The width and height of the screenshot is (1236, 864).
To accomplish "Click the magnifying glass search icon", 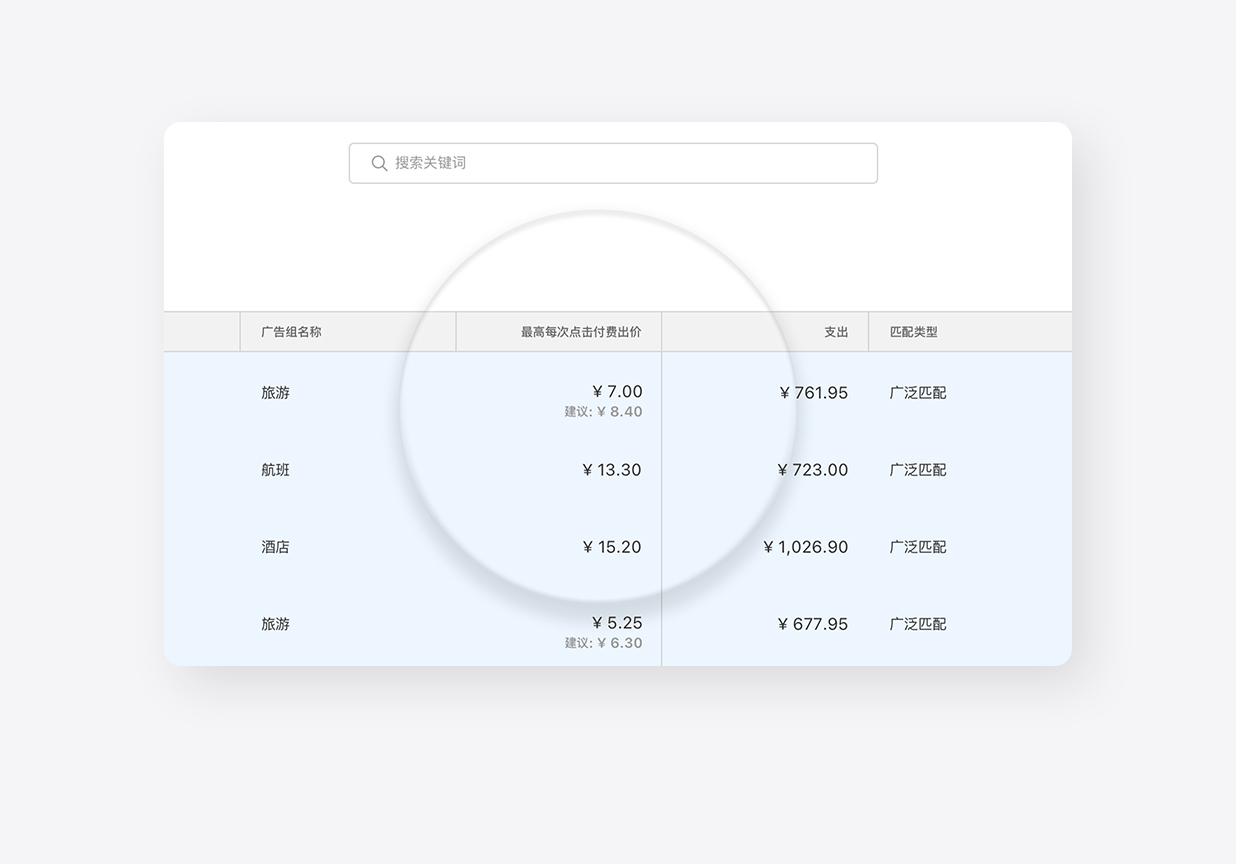I will [379, 163].
